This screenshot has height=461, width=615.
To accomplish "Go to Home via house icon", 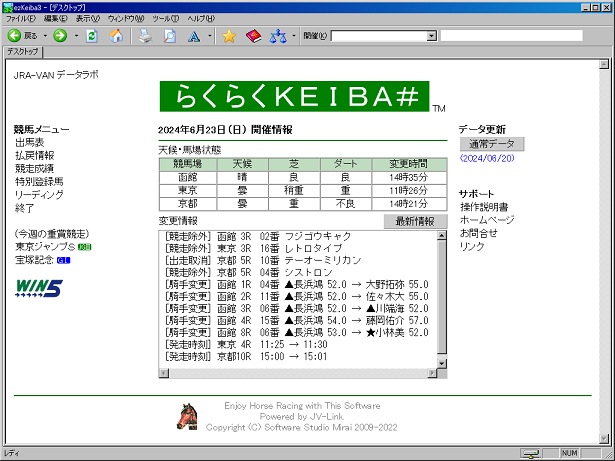I will tap(116, 36).
